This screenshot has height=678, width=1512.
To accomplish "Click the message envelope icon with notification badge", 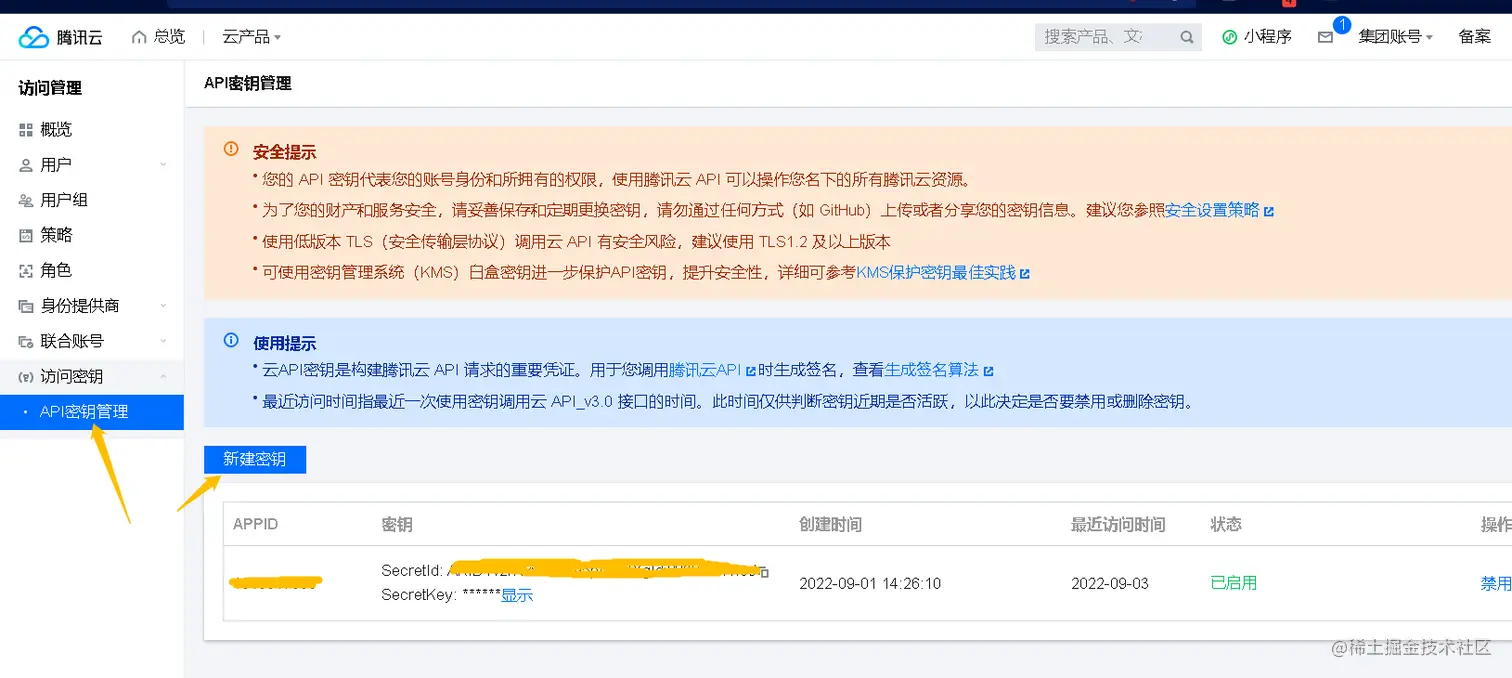I will click(1326, 38).
